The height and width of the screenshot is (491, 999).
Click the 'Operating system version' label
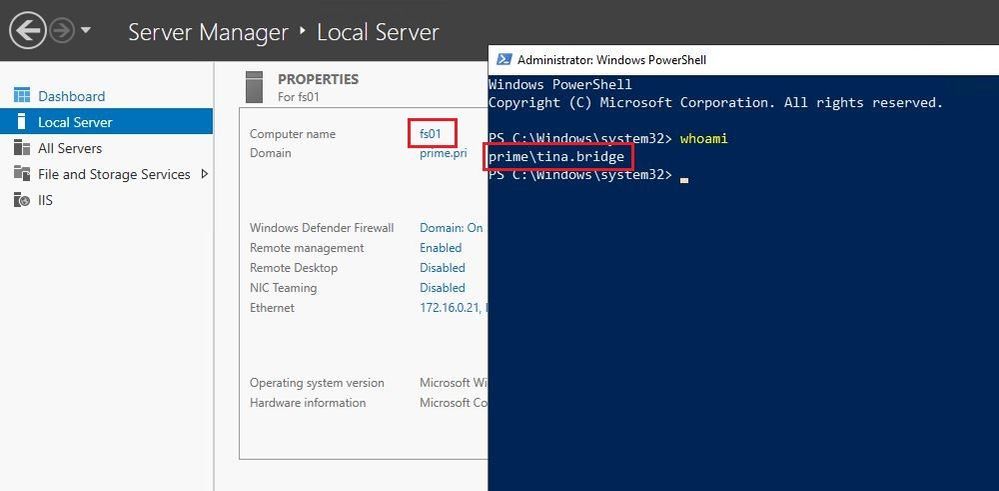317,383
